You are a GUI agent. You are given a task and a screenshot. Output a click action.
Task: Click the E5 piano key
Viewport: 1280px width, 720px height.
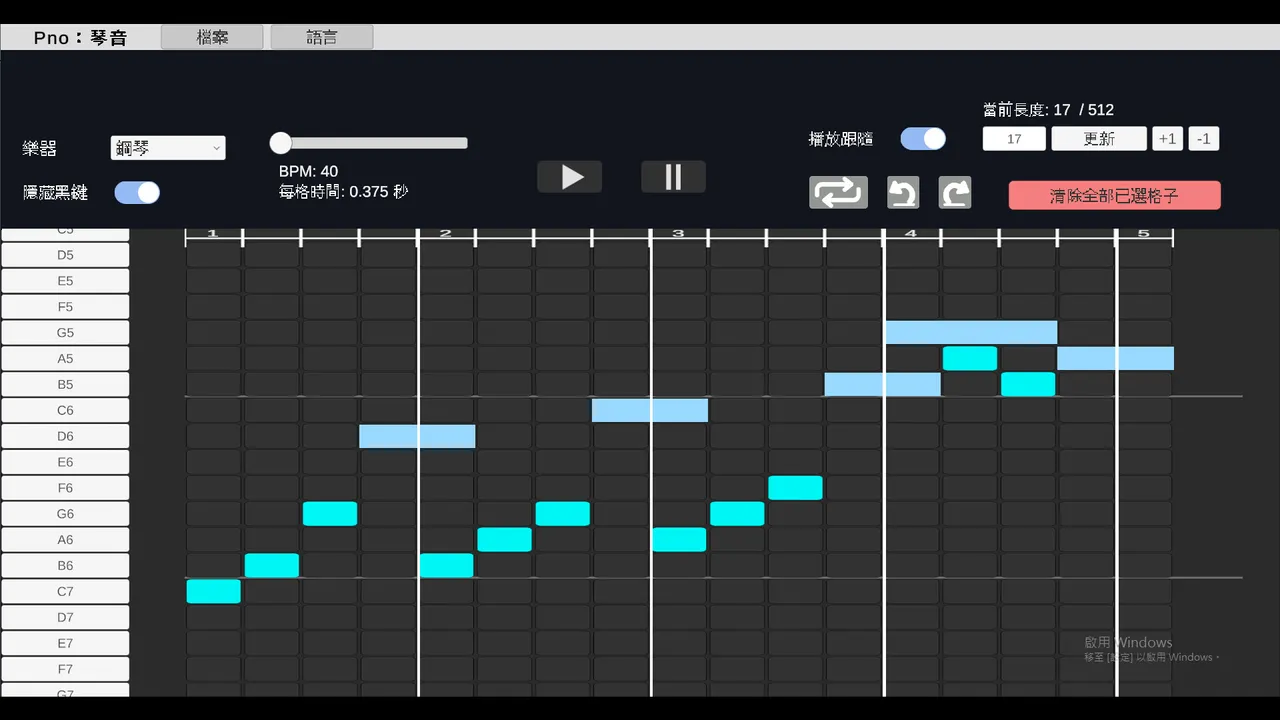tap(65, 281)
